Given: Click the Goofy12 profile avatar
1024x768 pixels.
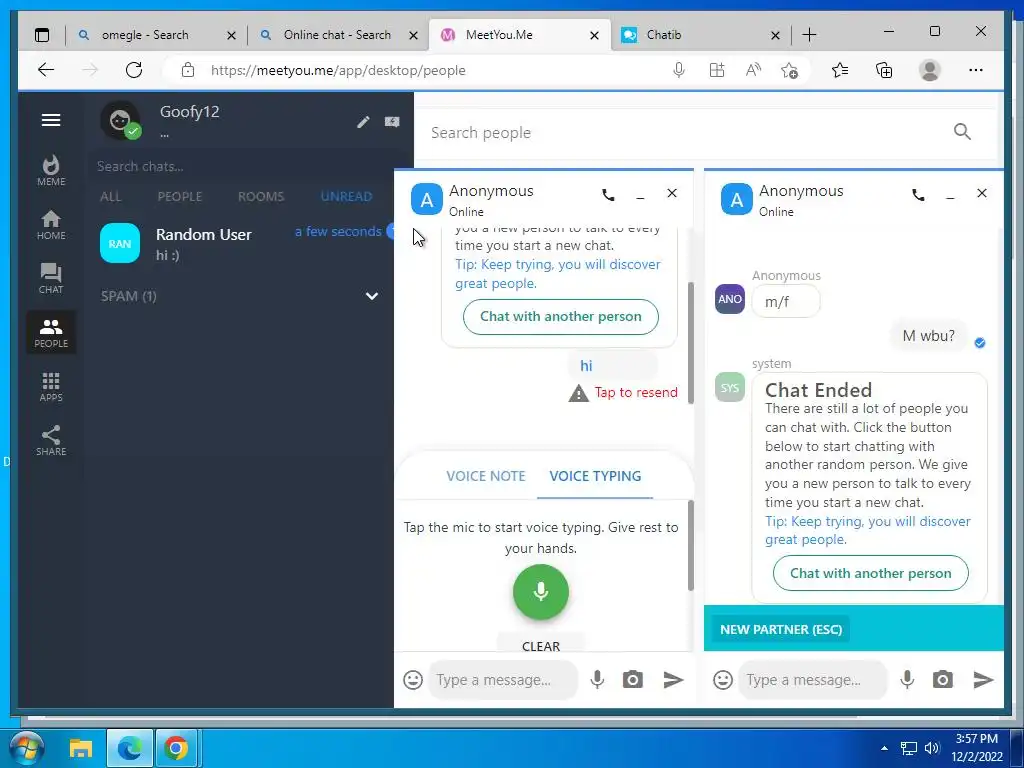Looking at the screenshot, I should tap(120, 121).
